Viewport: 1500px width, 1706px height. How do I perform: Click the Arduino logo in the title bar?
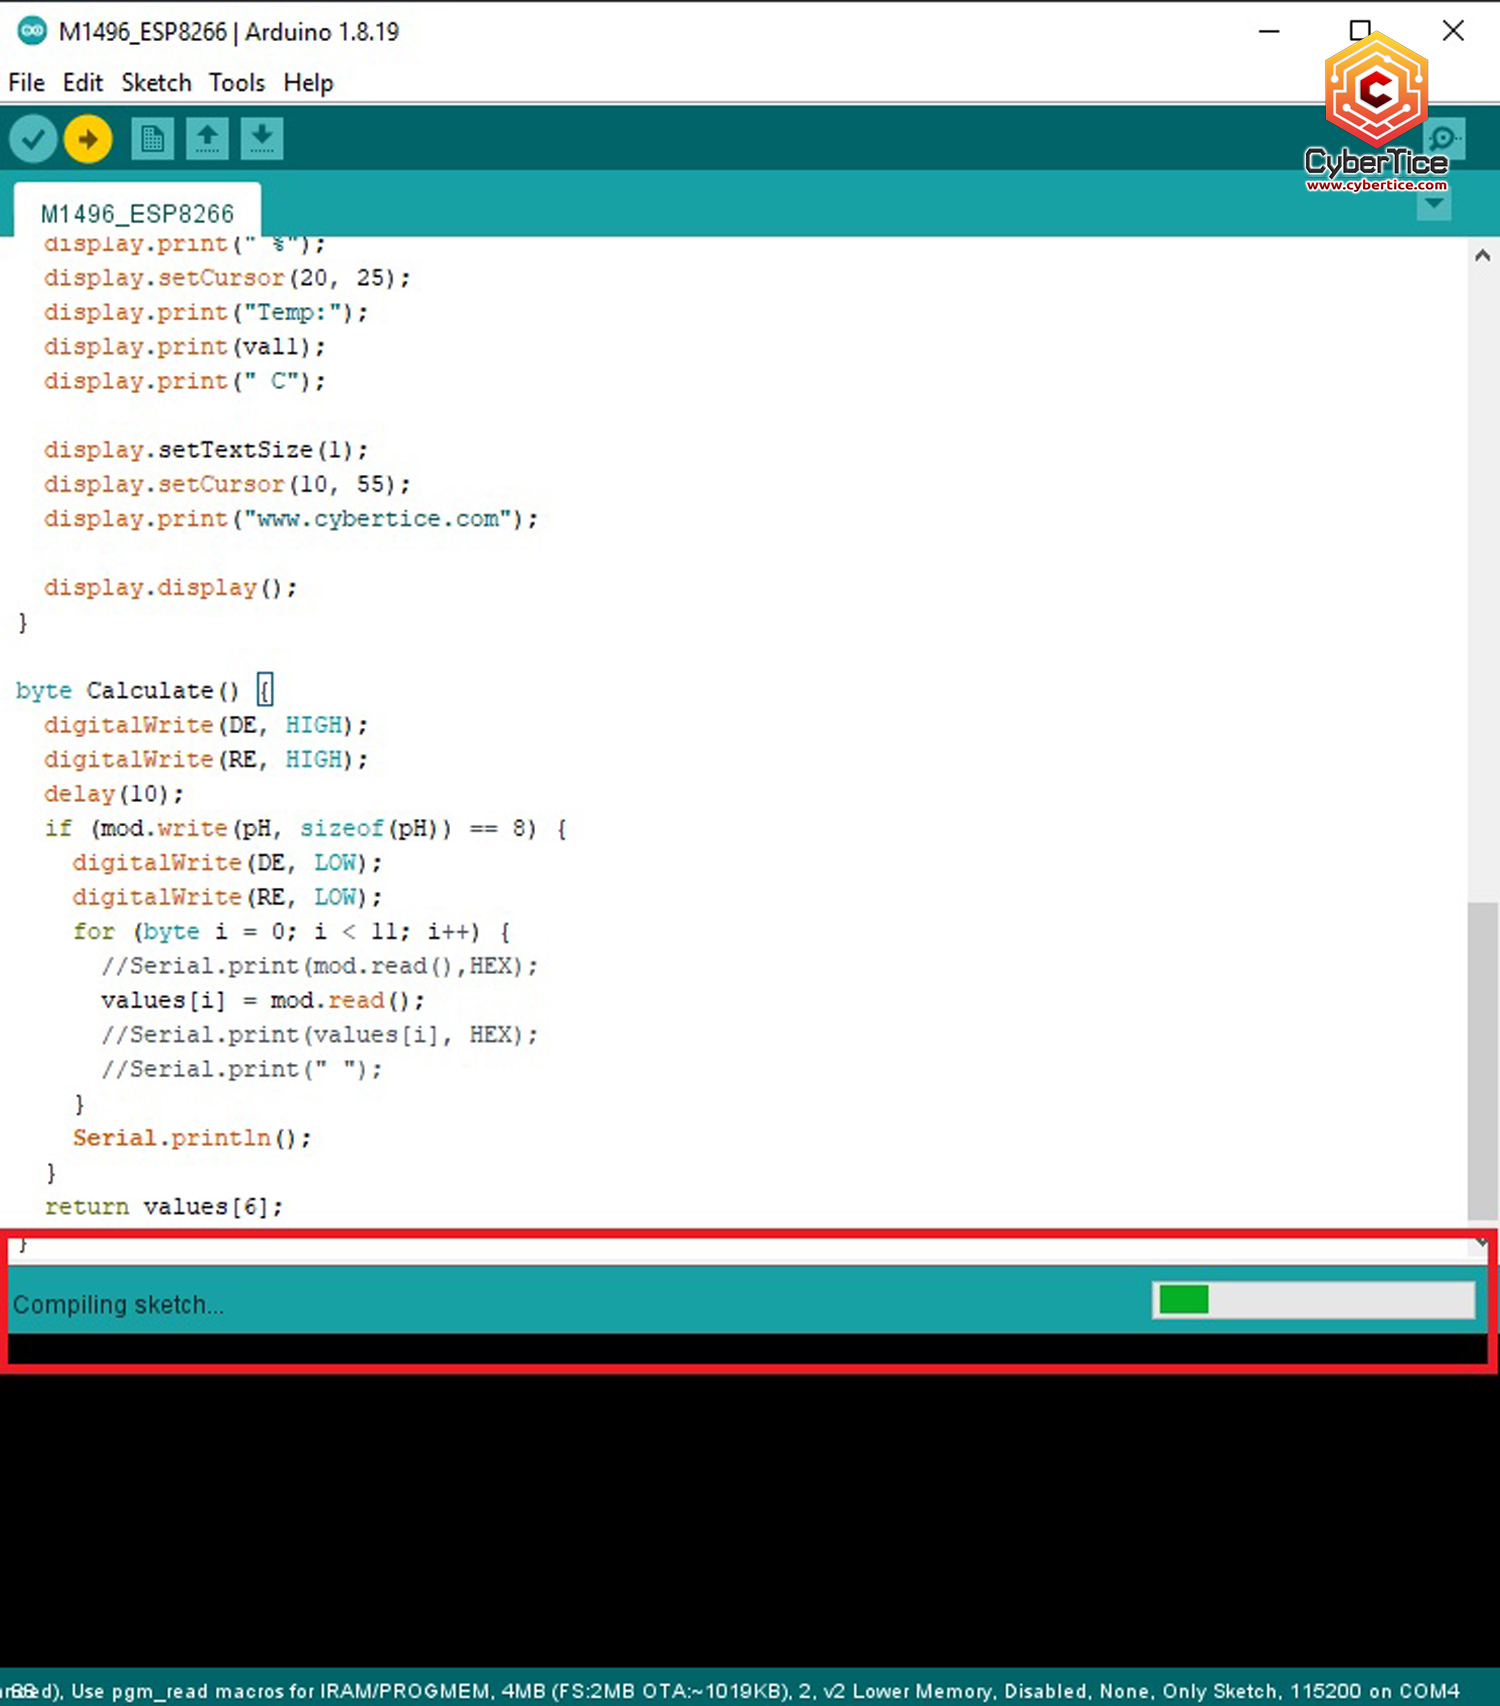pos(32,31)
